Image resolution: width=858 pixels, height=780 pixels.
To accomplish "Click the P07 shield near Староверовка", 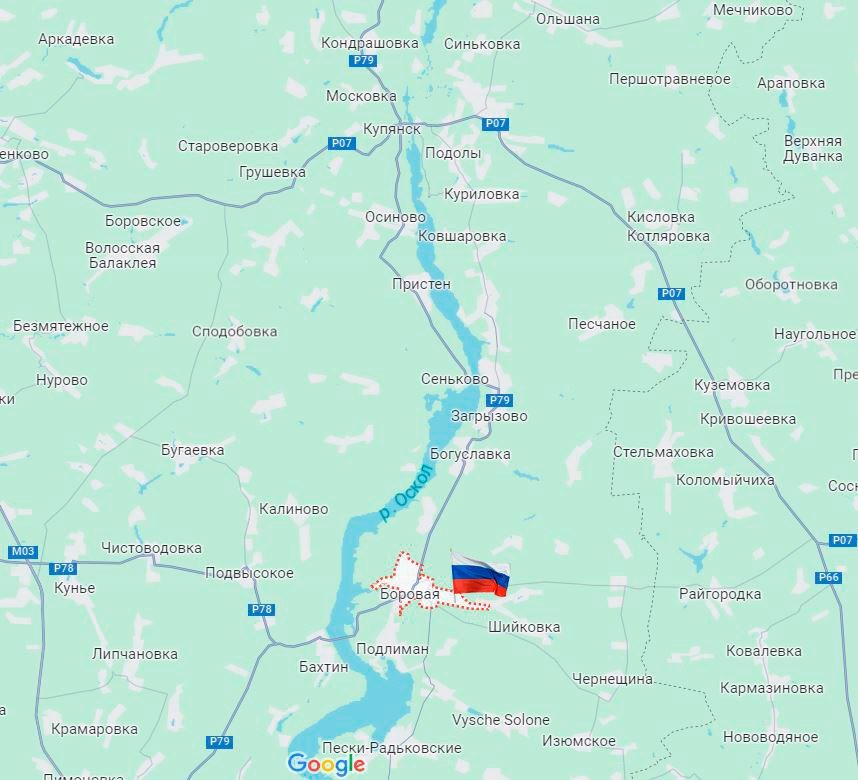I will coord(342,143).
